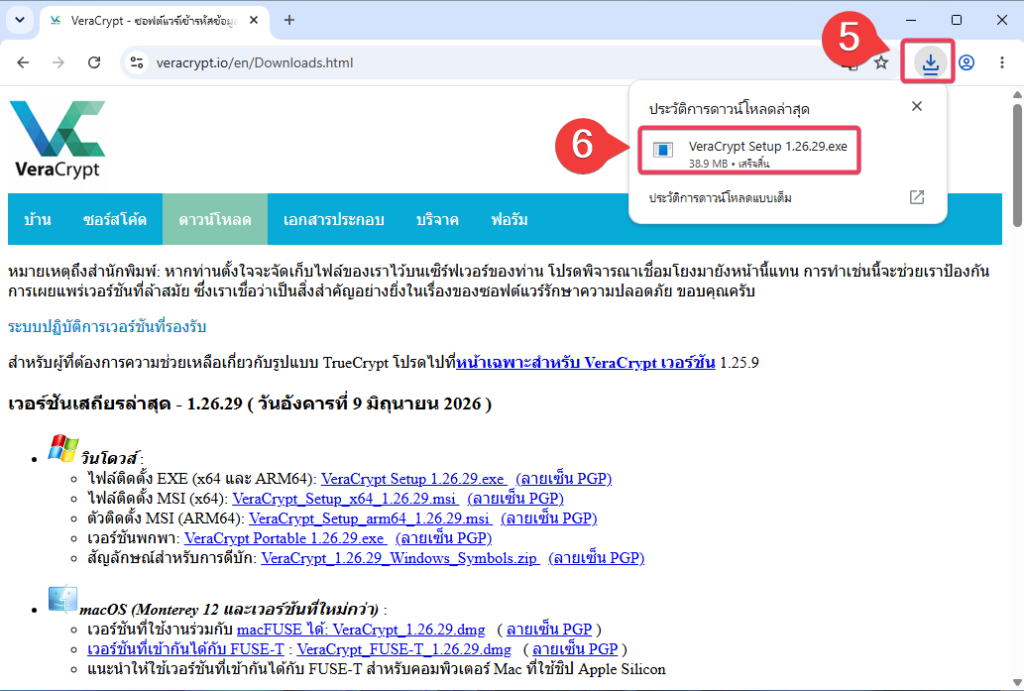Download VeraCrypt_FUSE-T_1.26.29.dmg link
This screenshot has width=1024, height=691.
click(404, 649)
